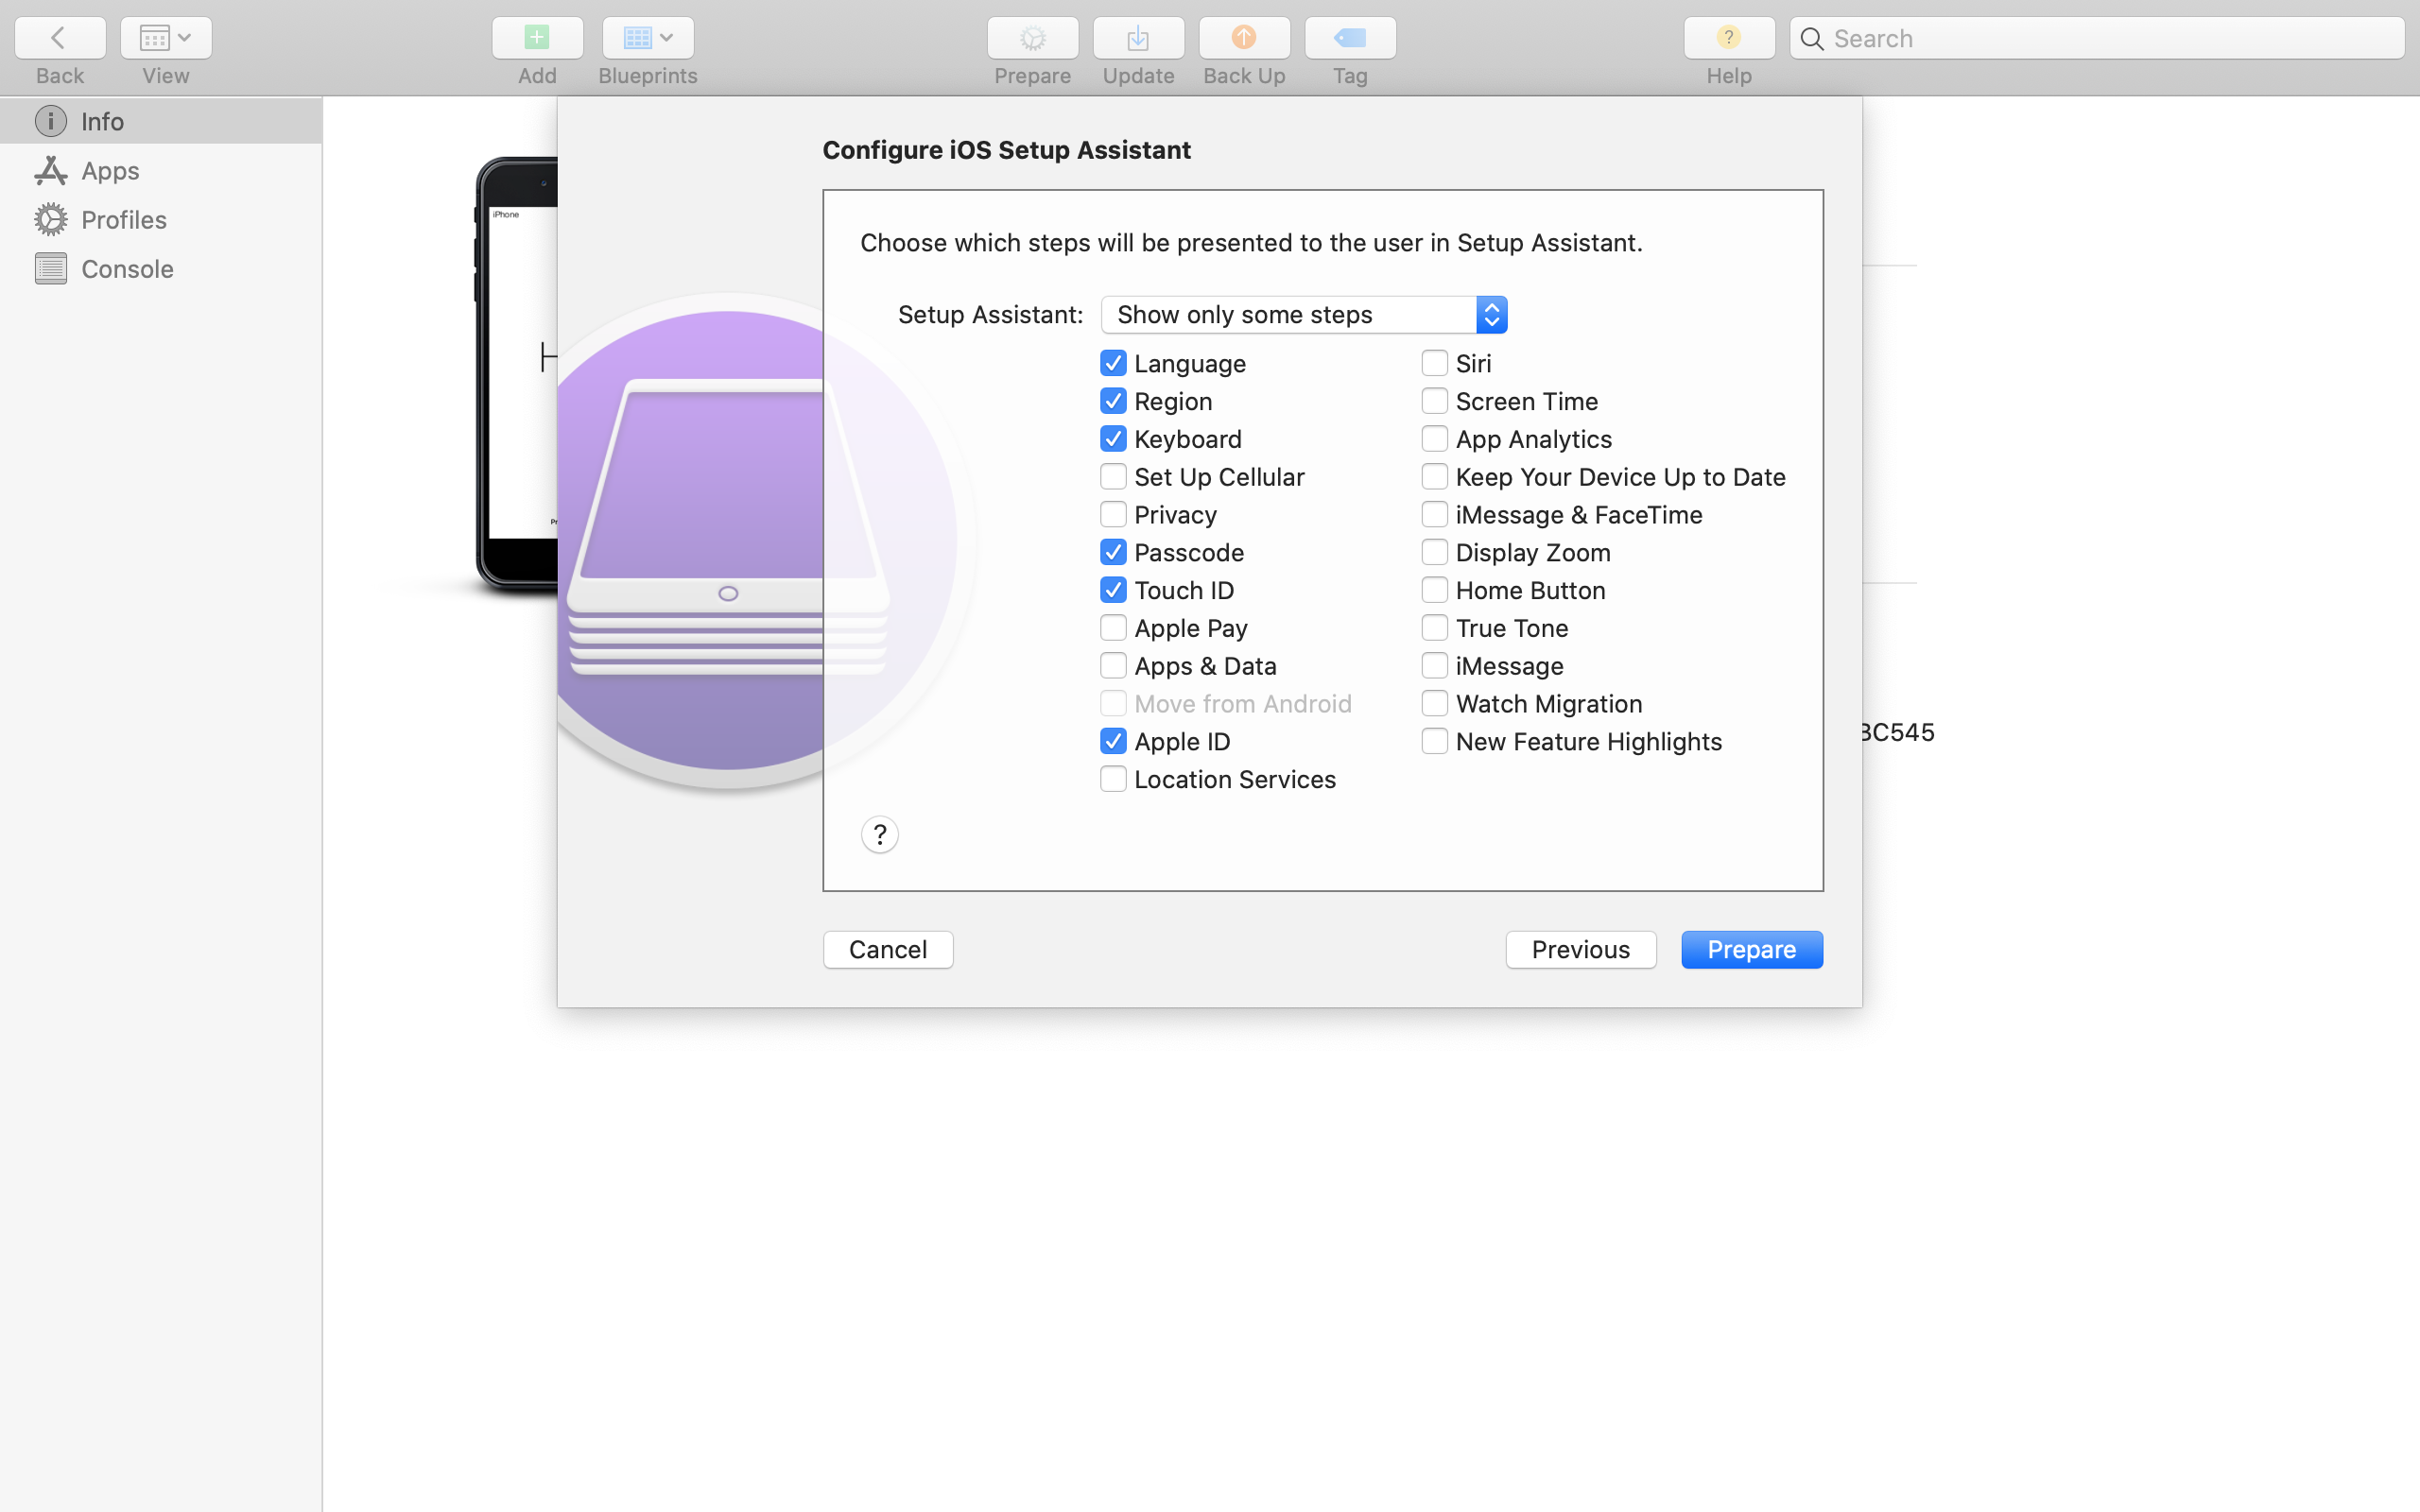Click the Add button in the toolbar
Viewport: 2420px width, 1512px height.
536,38
